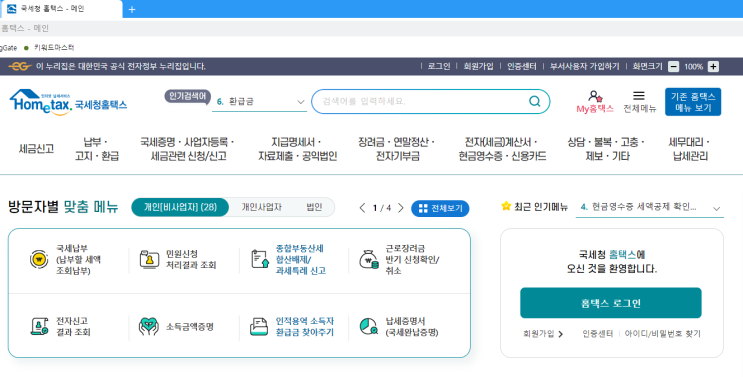This screenshot has width=743, height=377.
Task: Click the search magnifier icon
Action: 535,101
